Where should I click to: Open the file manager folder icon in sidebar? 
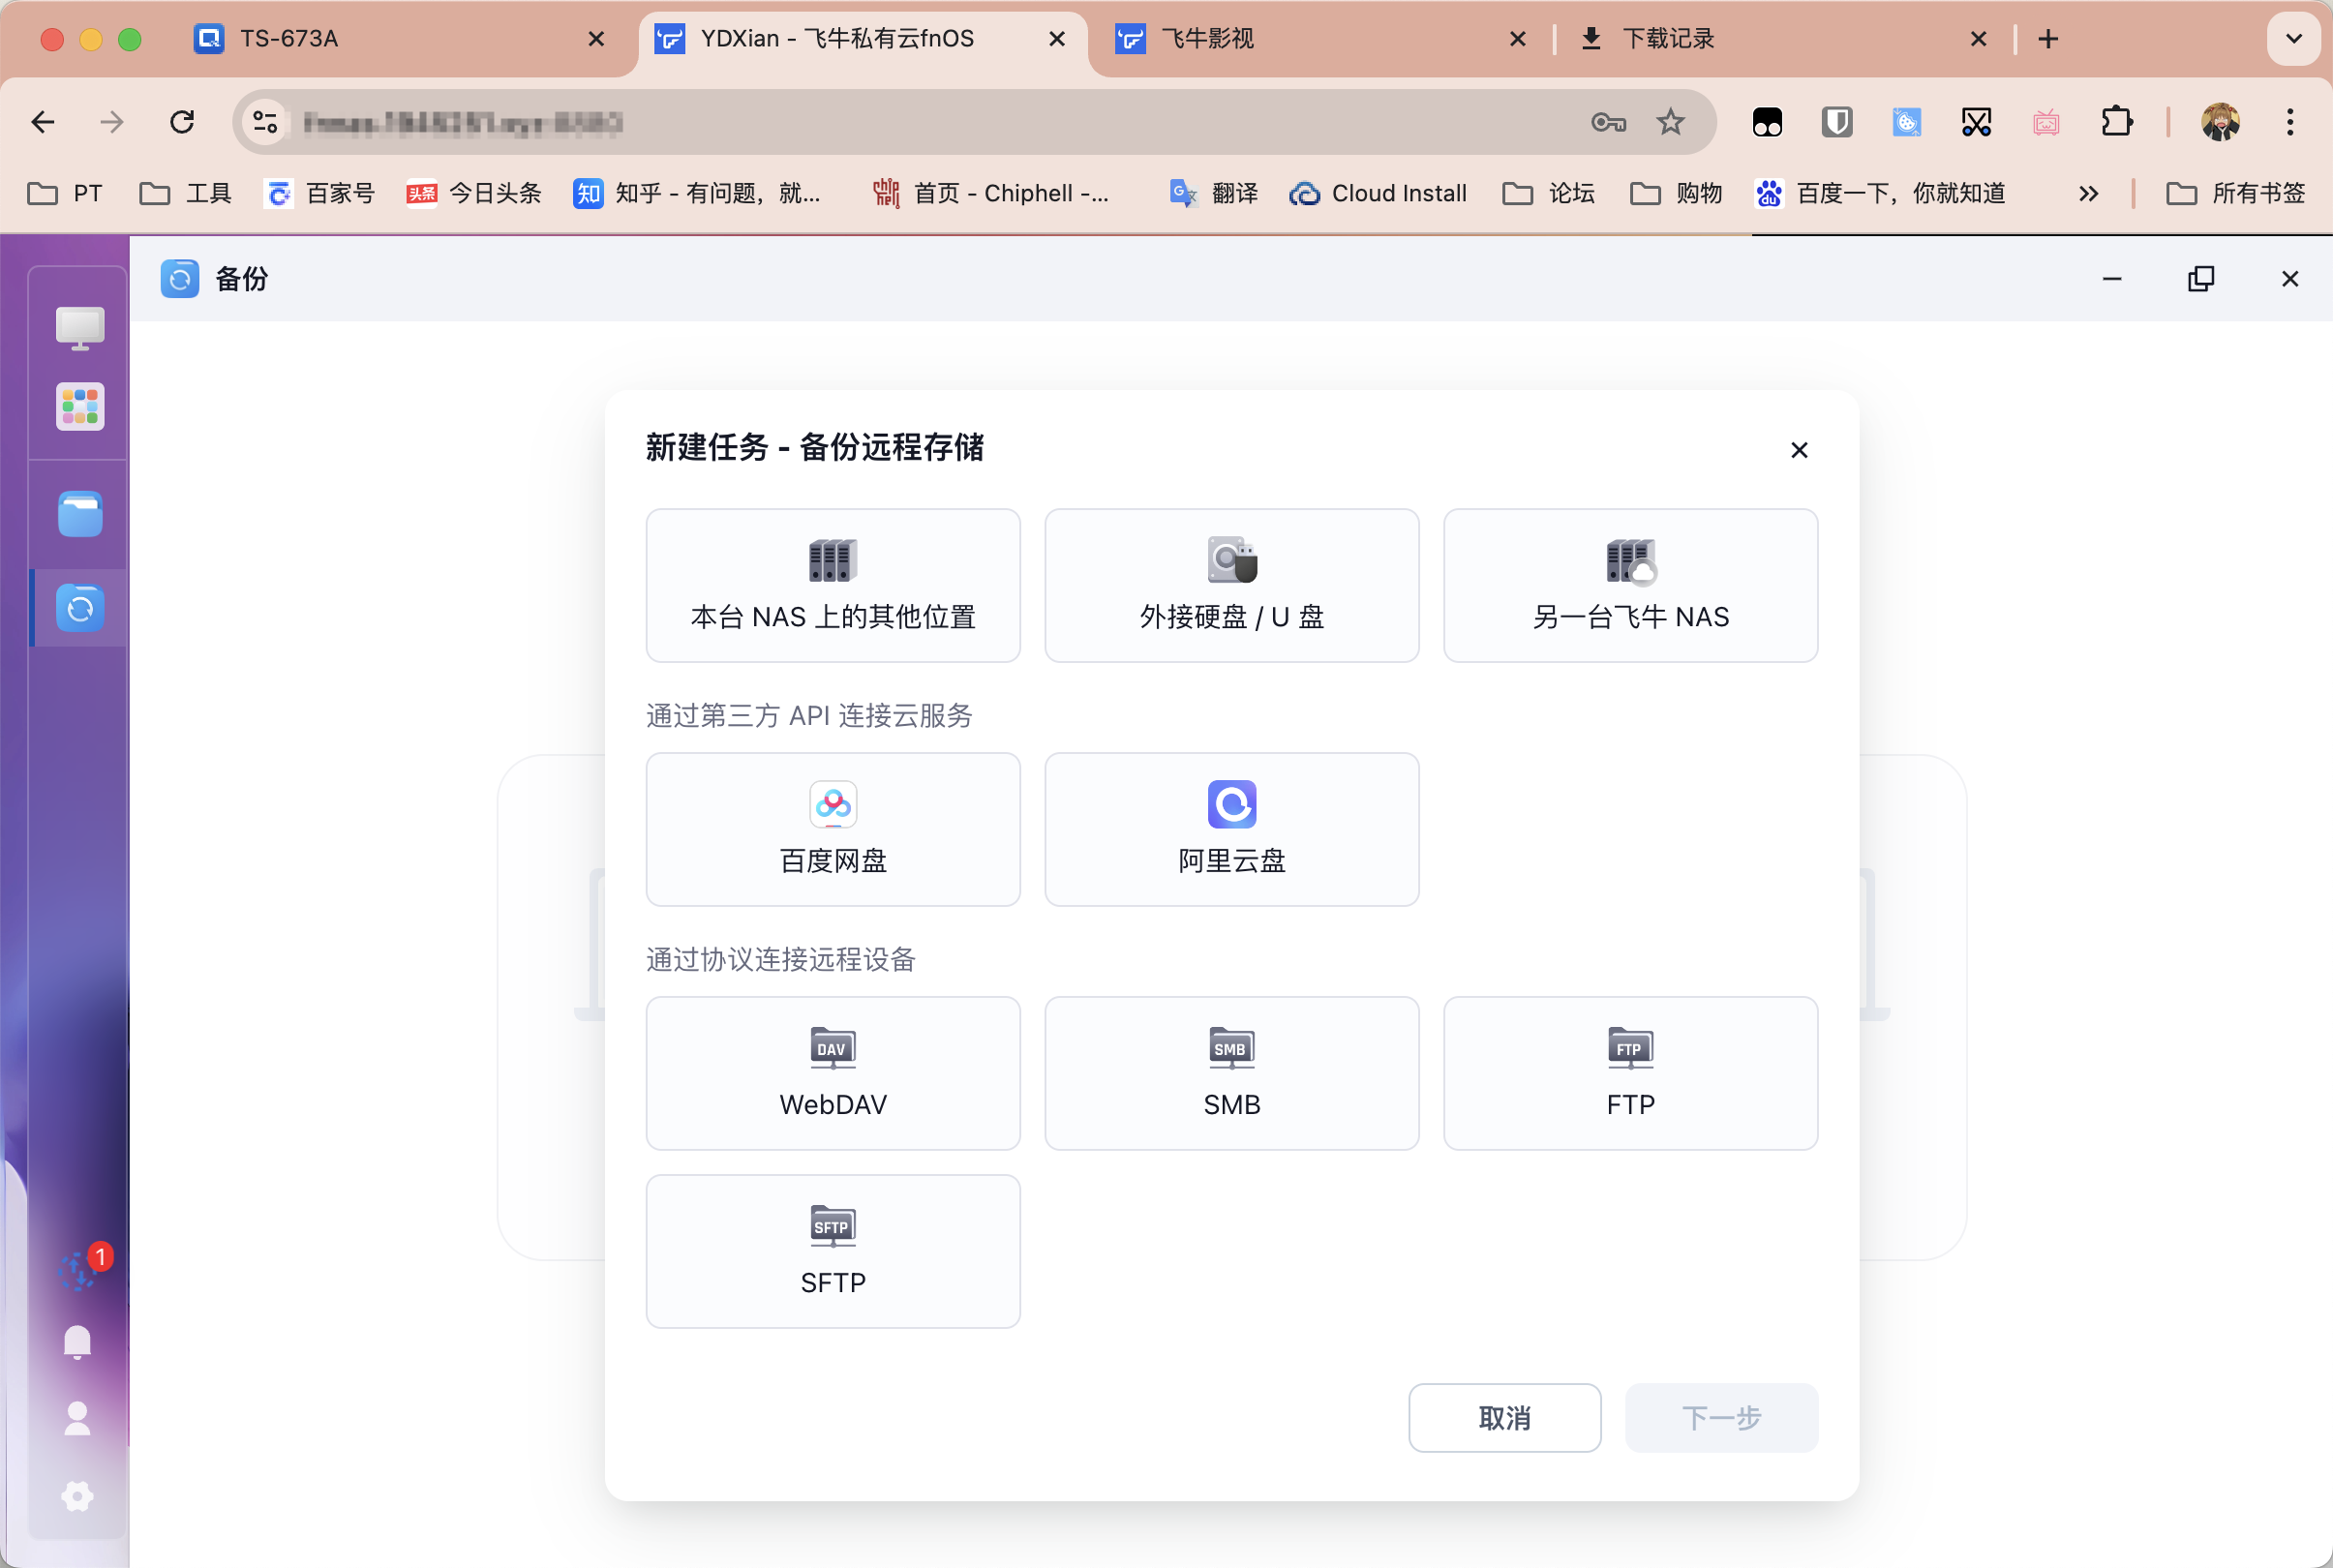pyautogui.click(x=80, y=514)
